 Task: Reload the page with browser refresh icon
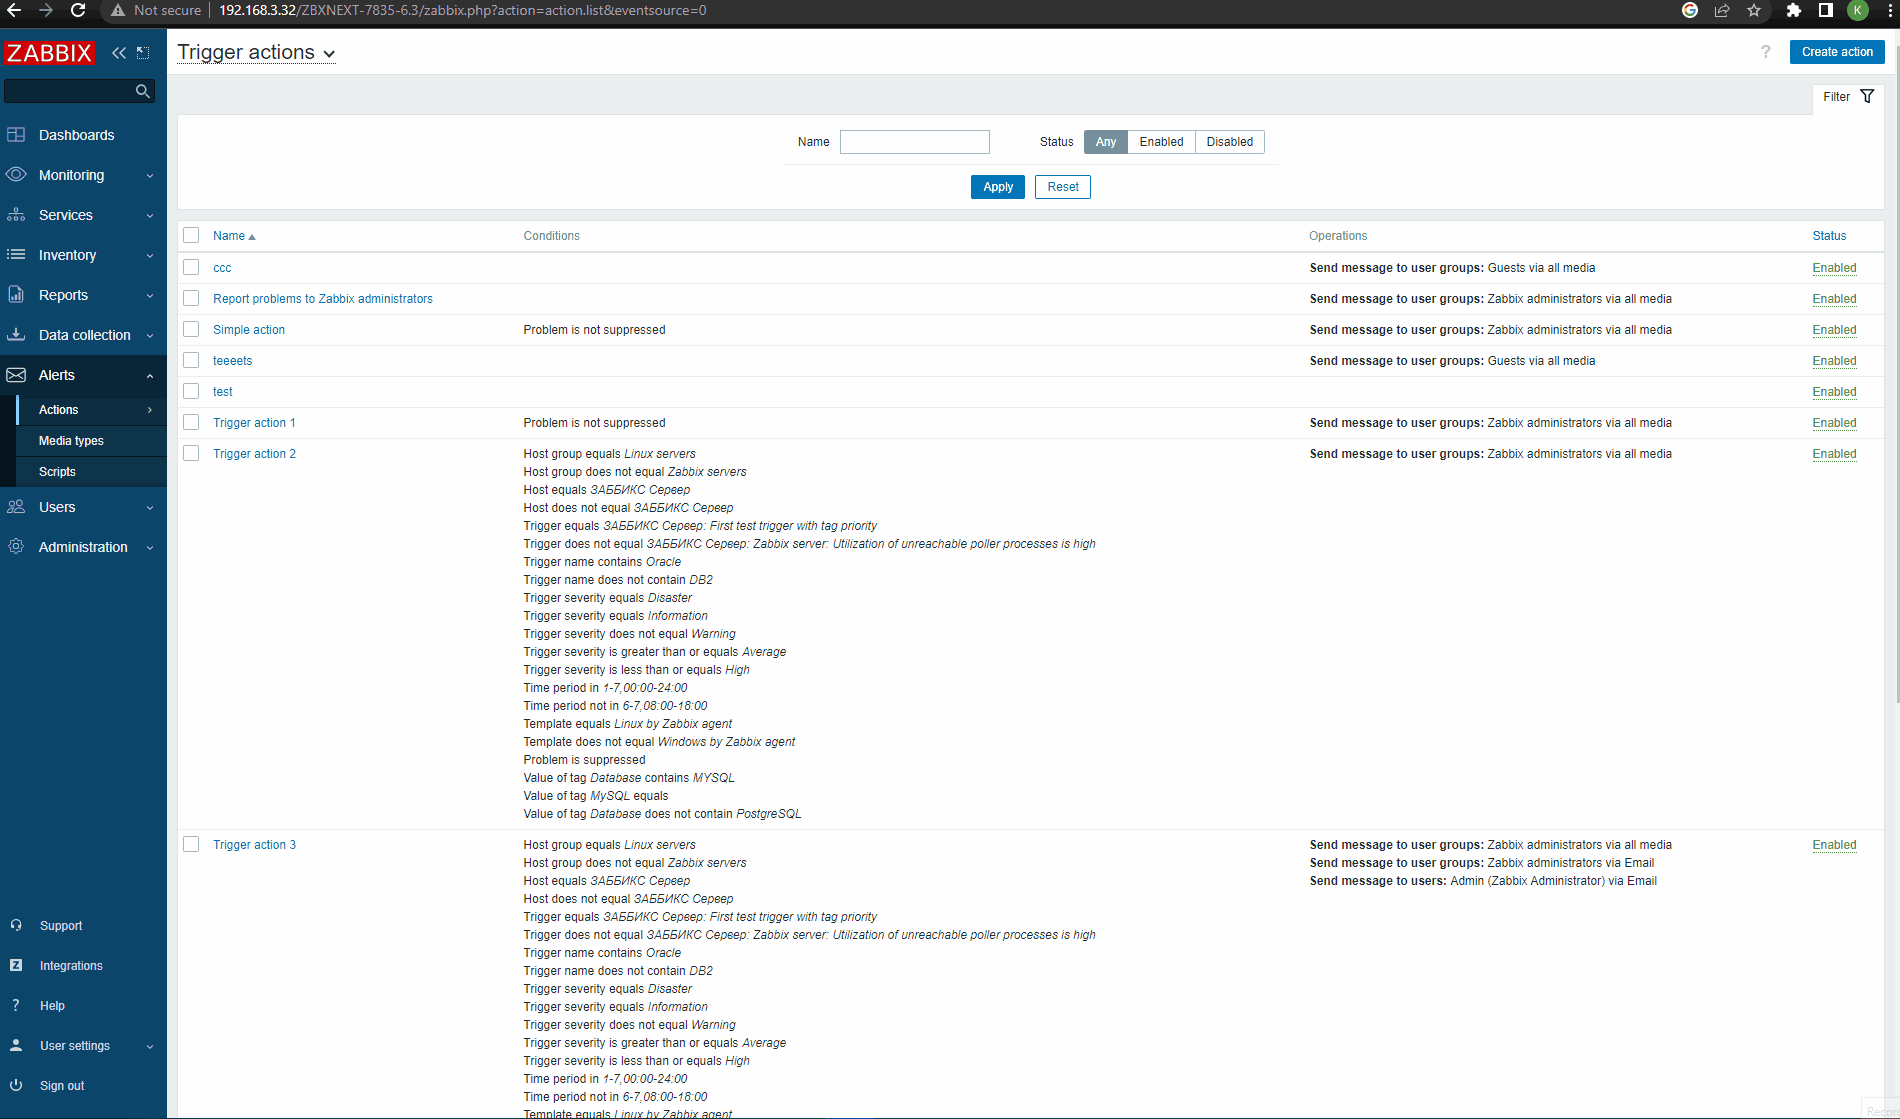78,10
